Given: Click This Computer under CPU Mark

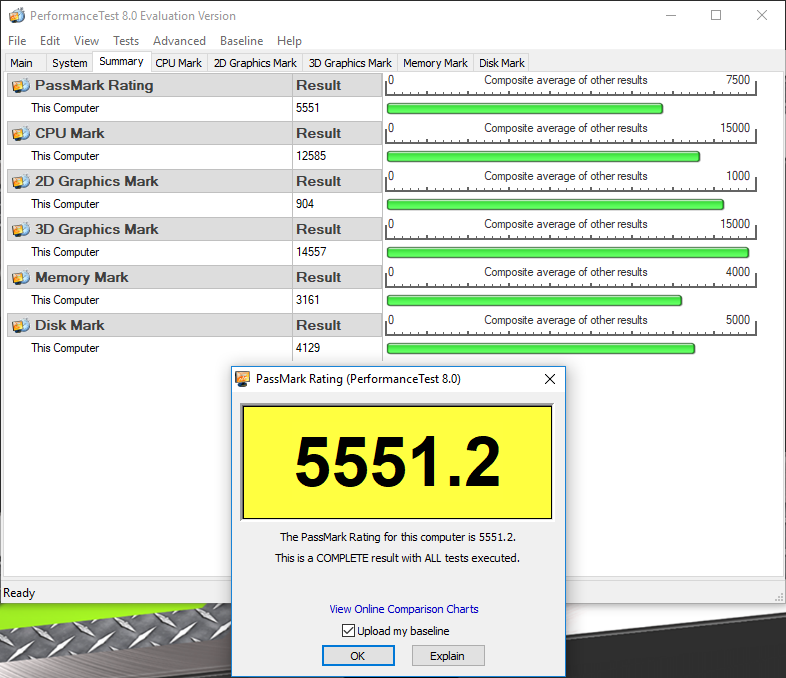Looking at the screenshot, I should coord(65,156).
